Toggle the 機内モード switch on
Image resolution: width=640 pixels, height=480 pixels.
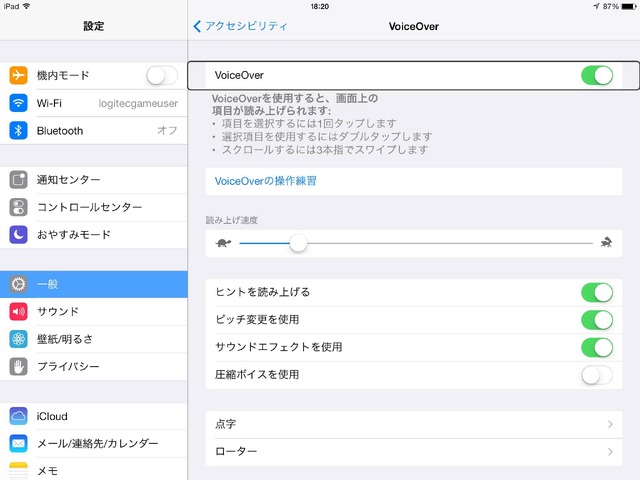coord(162,76)
